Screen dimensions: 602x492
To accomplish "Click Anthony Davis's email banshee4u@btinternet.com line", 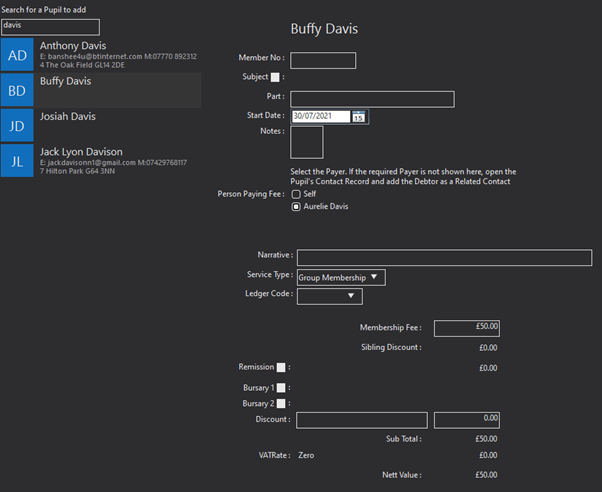I will [118, 56].
